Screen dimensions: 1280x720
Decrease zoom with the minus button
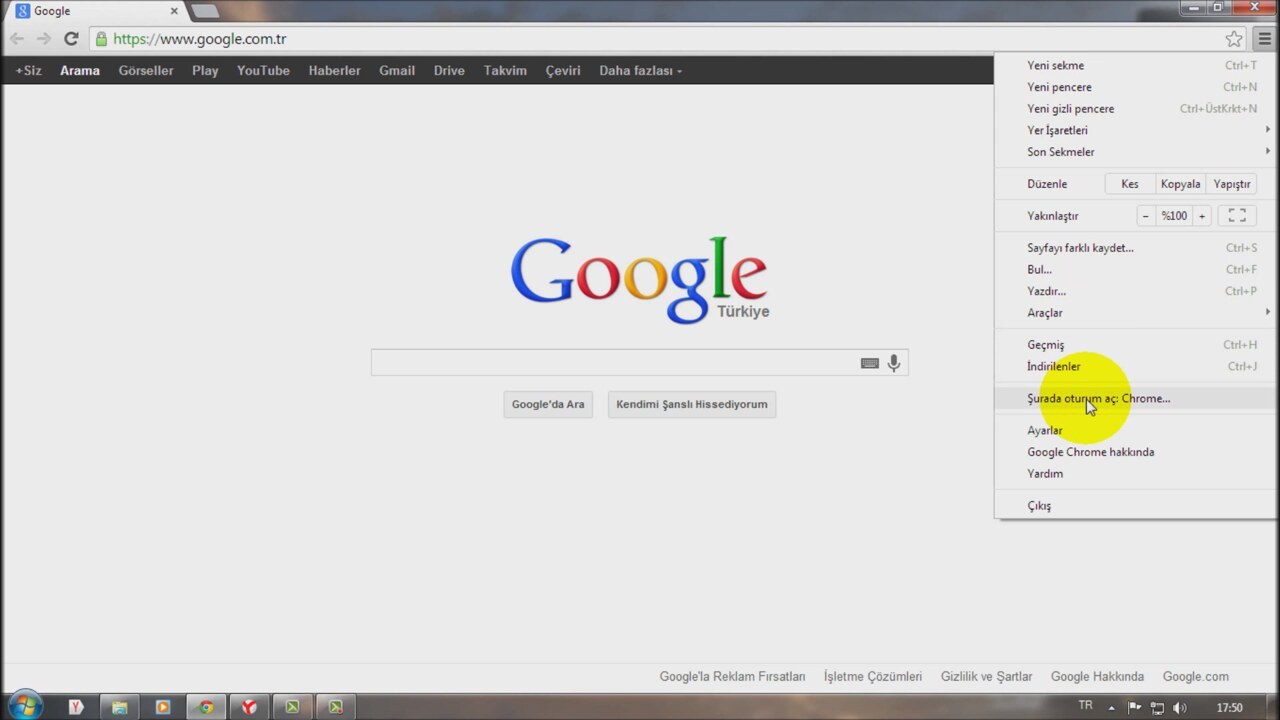(1146, 215)
